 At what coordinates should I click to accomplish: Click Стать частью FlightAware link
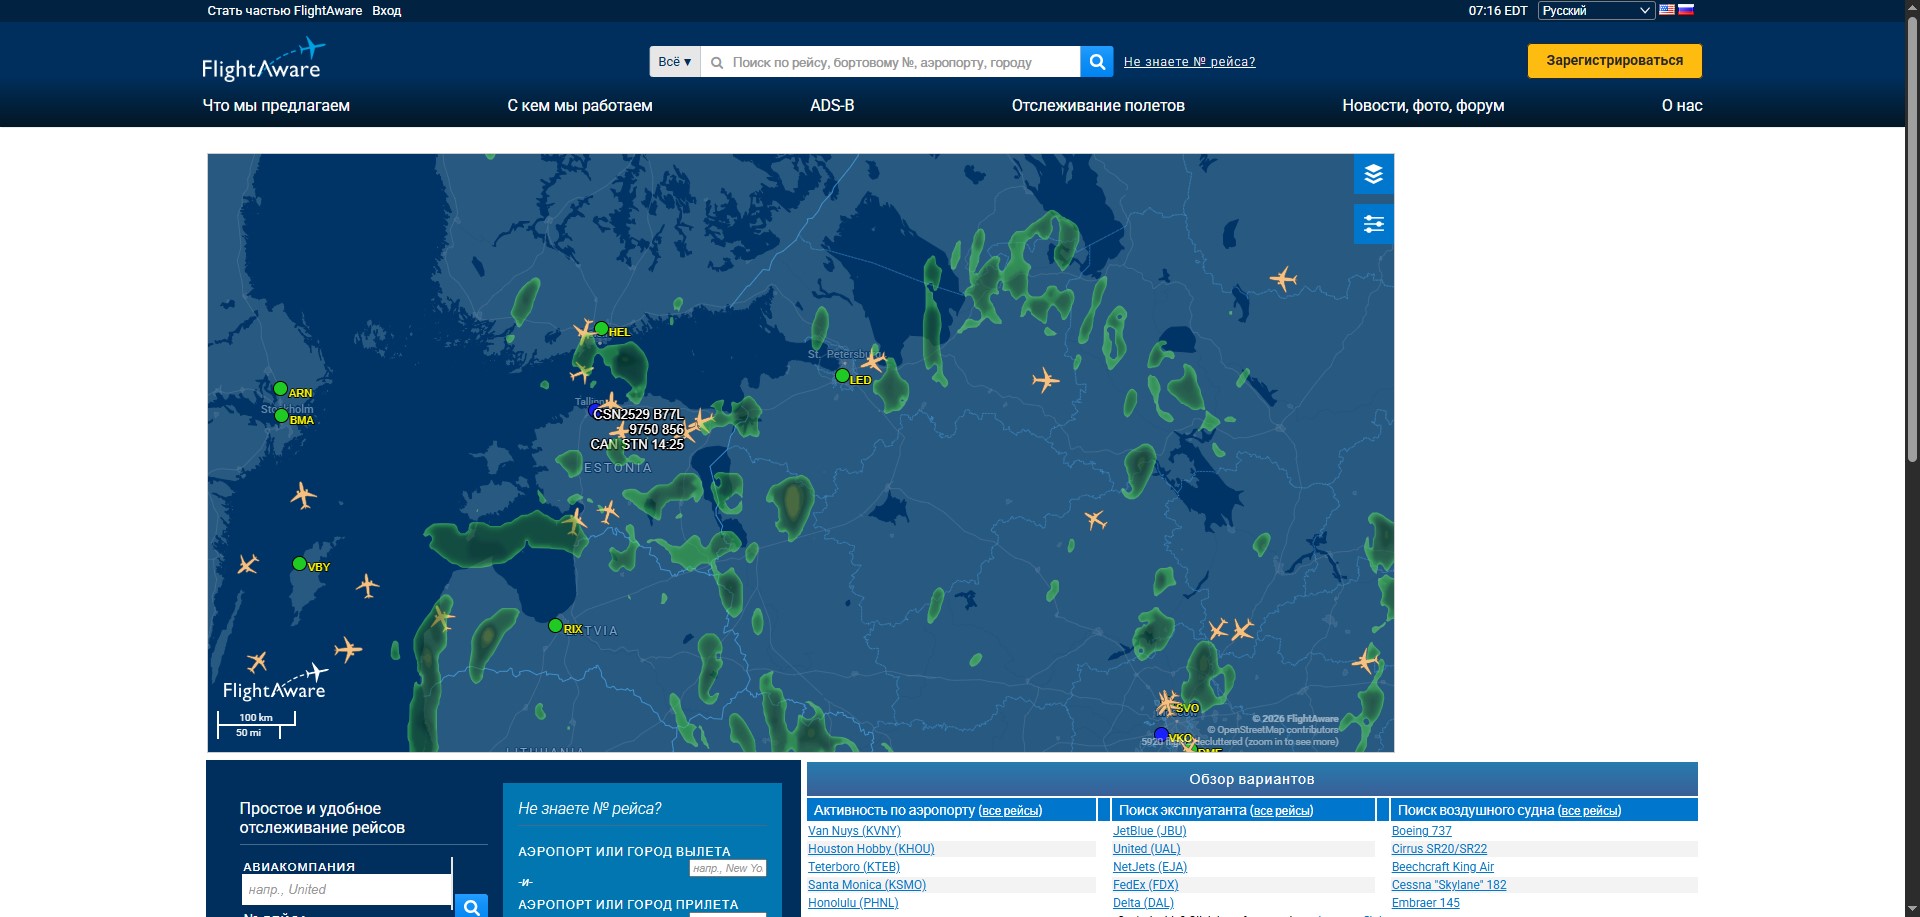[x=285, y=11]
